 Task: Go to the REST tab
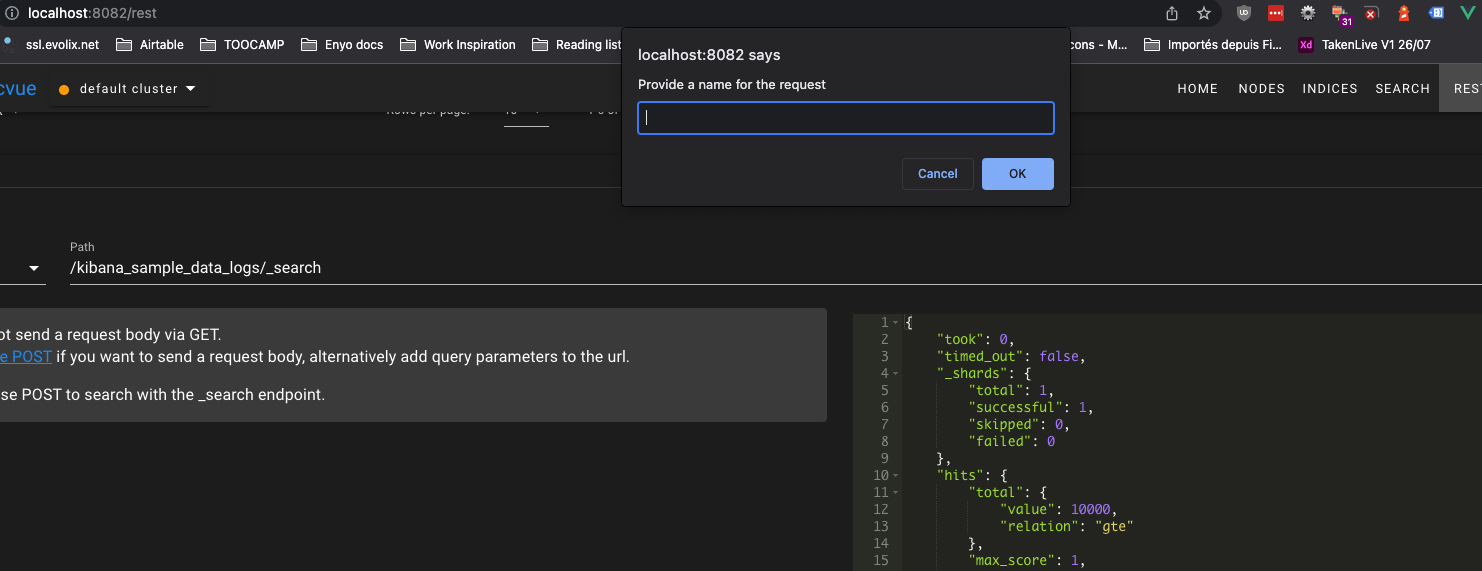tap(1461, 88)
